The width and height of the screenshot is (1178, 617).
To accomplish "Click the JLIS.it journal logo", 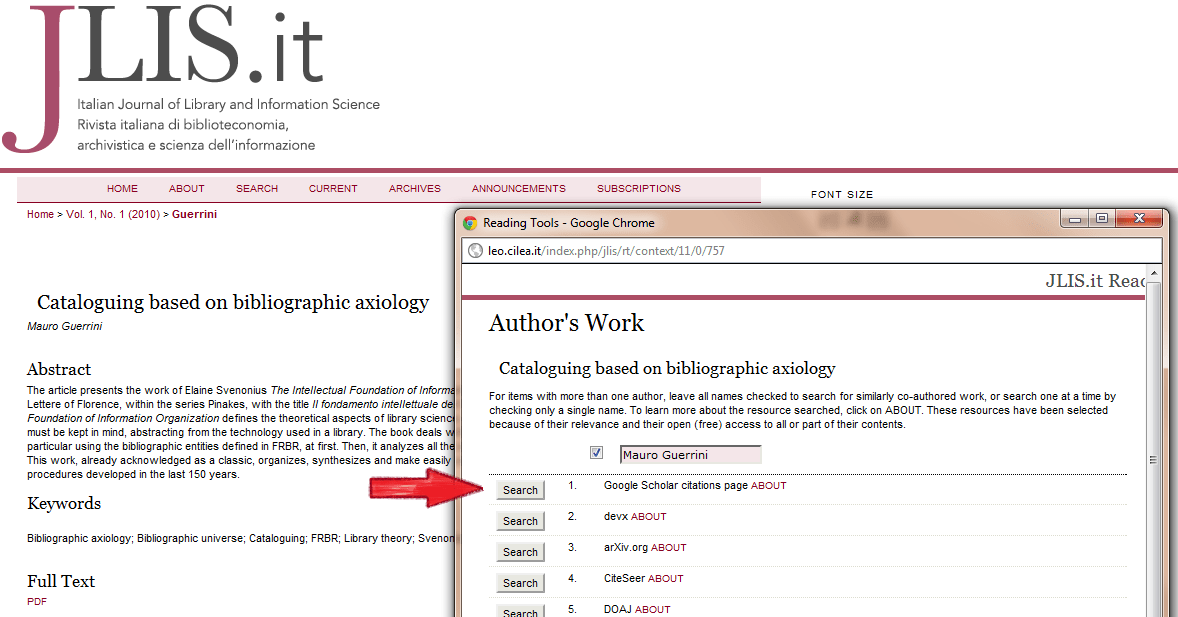I will click(x=192, y=77).
